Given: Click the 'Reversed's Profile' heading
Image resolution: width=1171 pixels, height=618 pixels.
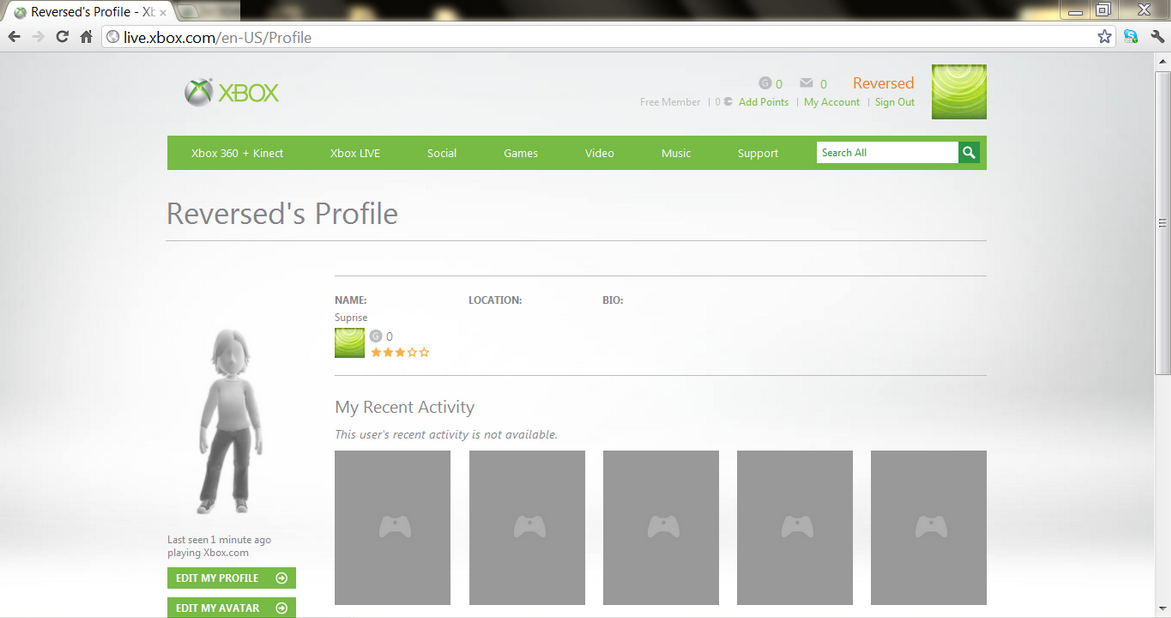Looking at the screenshot, I should [282, 213].
